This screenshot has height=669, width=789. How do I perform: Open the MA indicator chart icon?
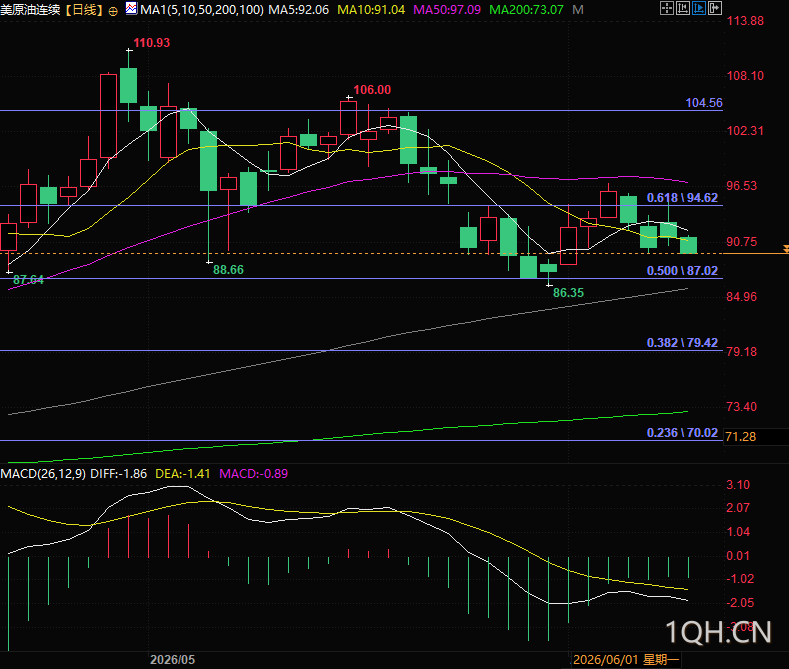(131, 8)
